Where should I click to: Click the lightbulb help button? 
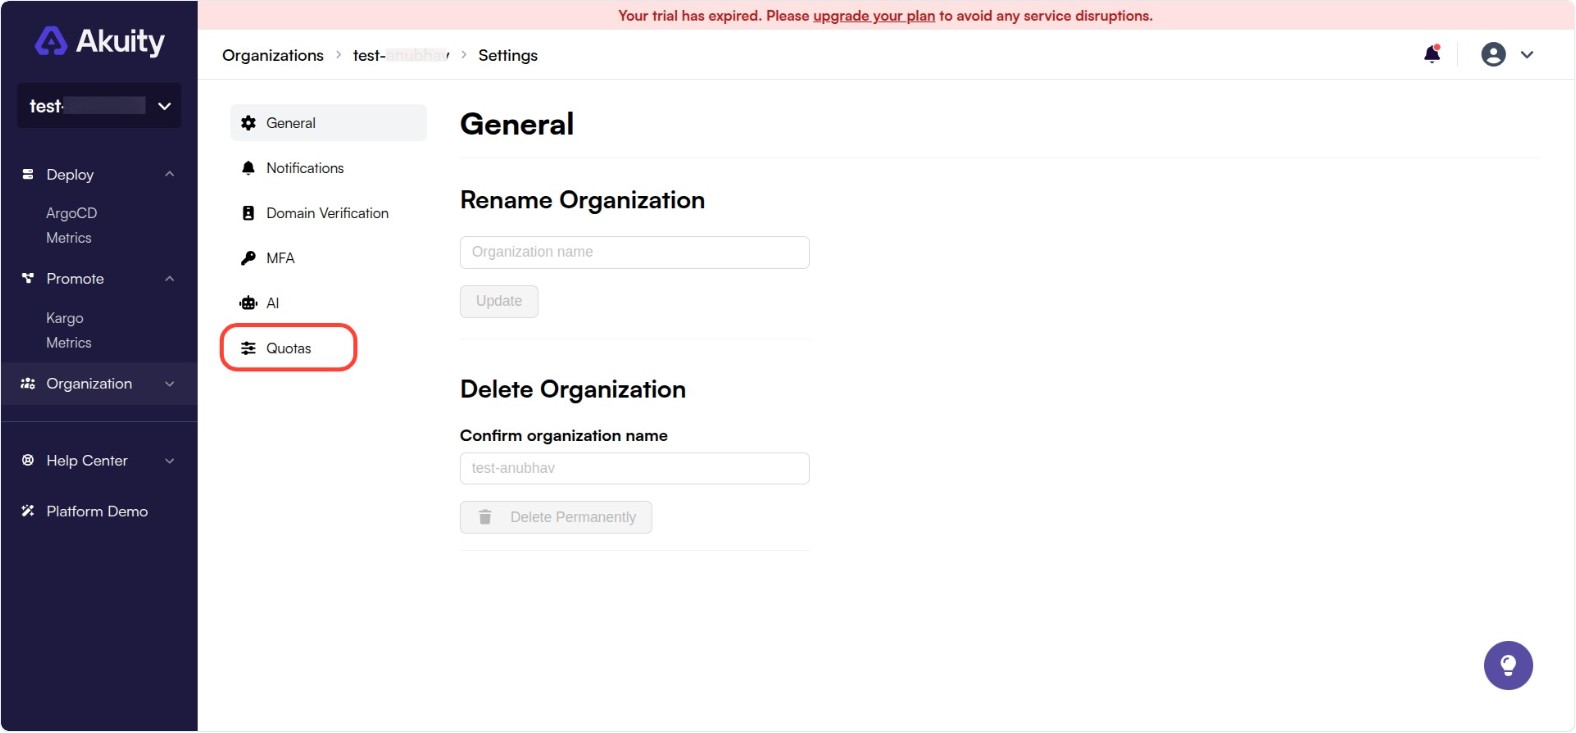1507,666
